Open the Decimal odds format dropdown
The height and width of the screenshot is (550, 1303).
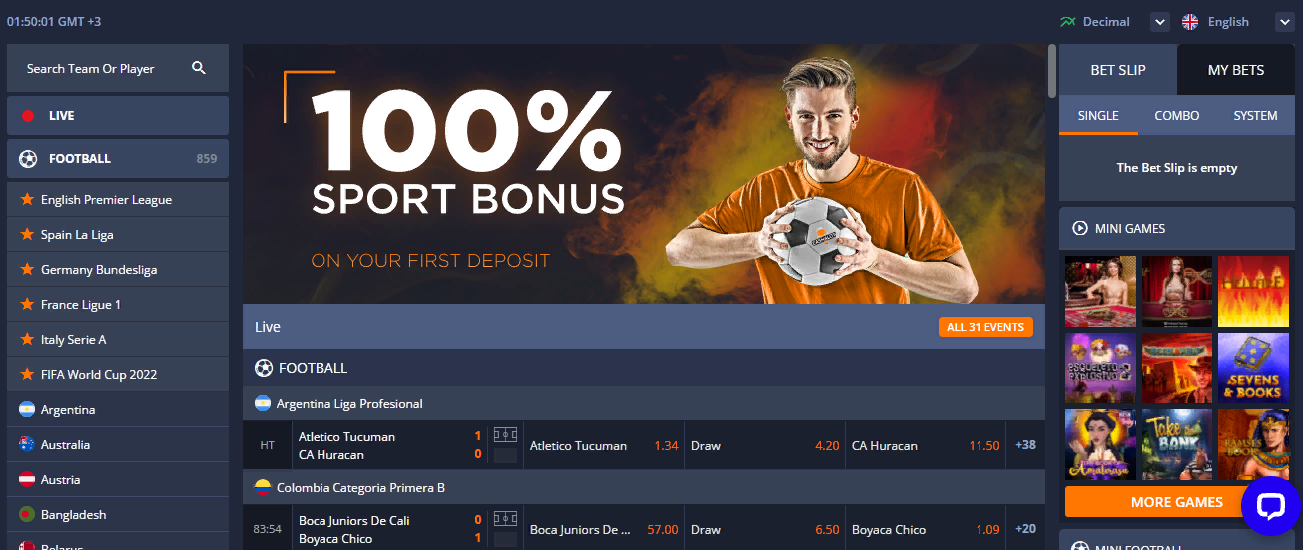tap(1159, 22)
